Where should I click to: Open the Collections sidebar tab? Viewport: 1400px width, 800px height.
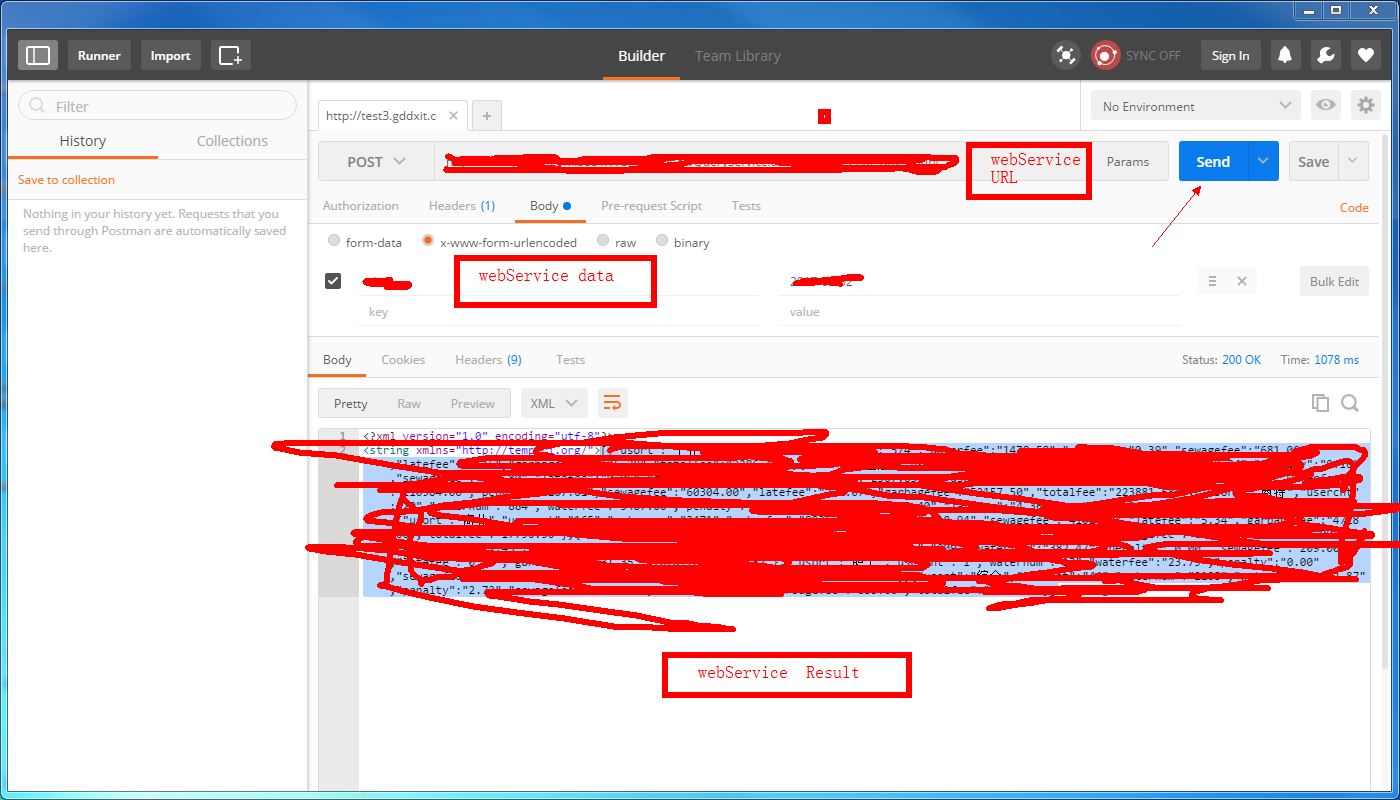[232, 141]
